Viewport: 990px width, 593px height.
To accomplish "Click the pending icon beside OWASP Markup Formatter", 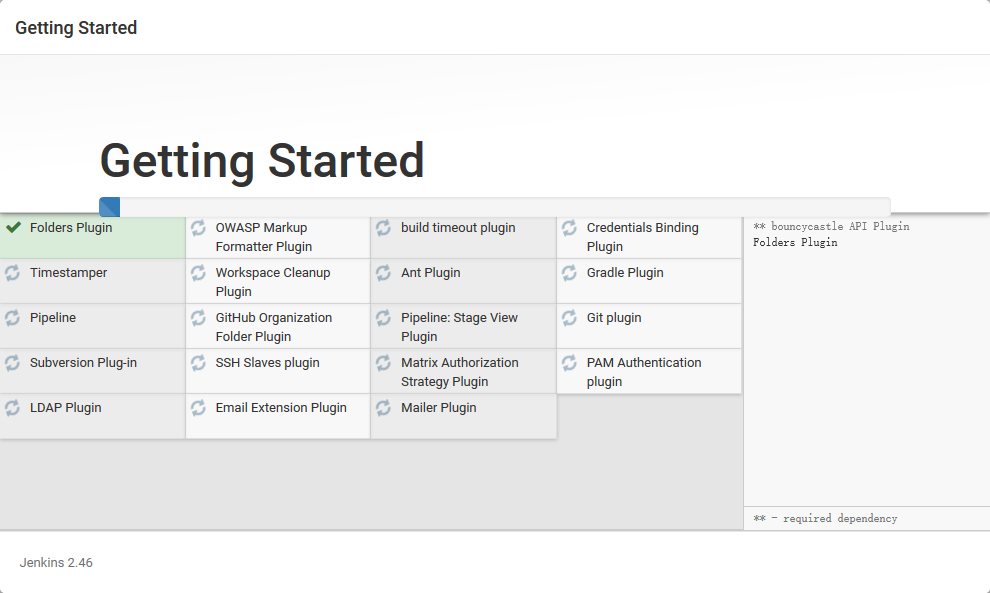I will point(198,228).
